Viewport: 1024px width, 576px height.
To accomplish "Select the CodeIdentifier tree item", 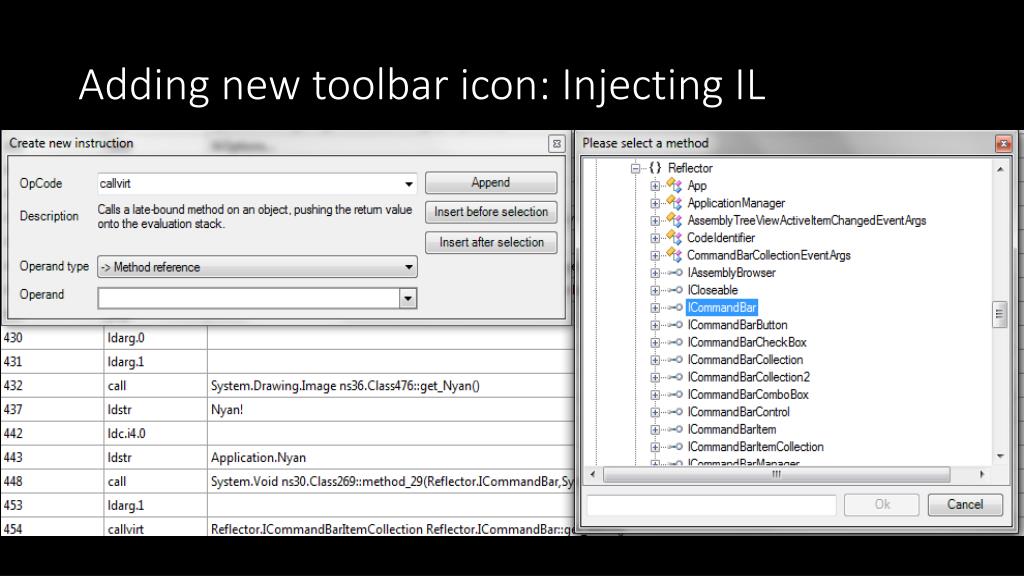I will [721, 238].
